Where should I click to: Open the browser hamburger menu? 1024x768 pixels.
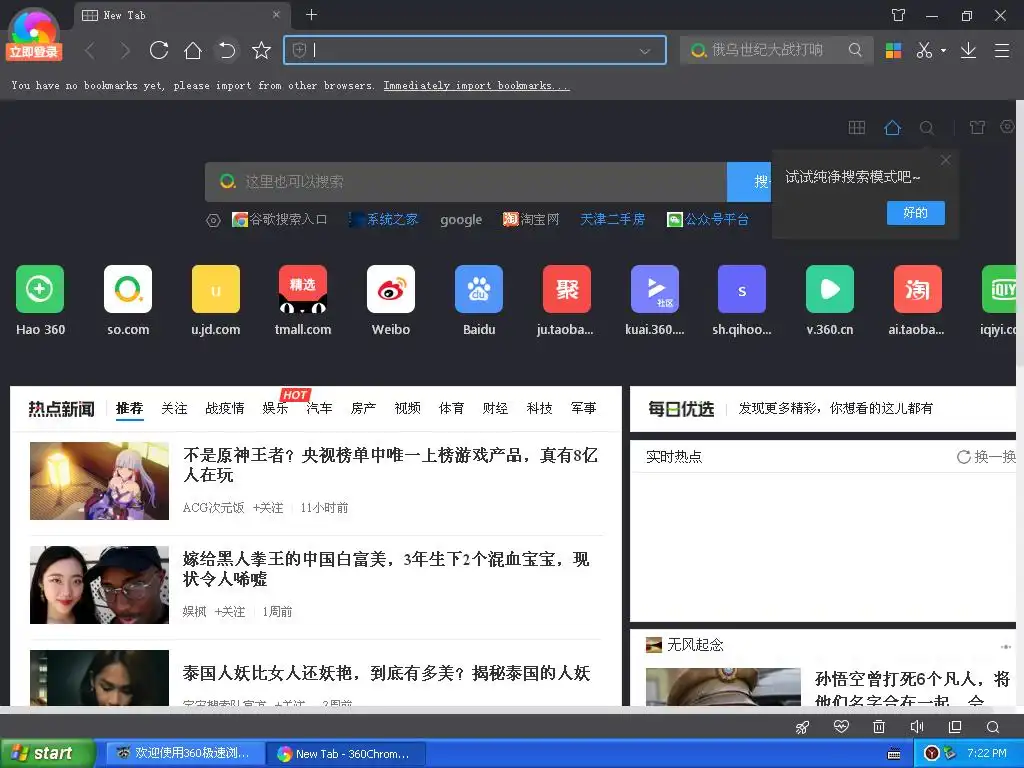(1002, 50)
